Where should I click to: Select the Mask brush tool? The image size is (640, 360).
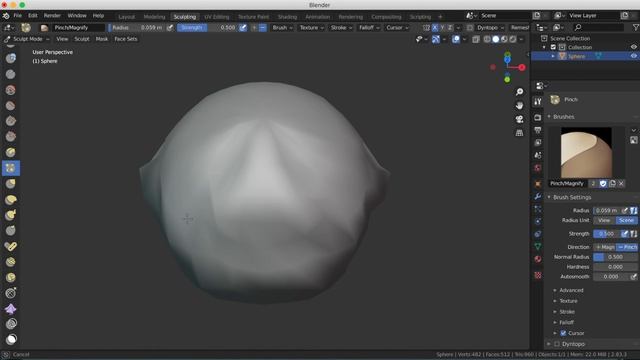tap(11, 339)
